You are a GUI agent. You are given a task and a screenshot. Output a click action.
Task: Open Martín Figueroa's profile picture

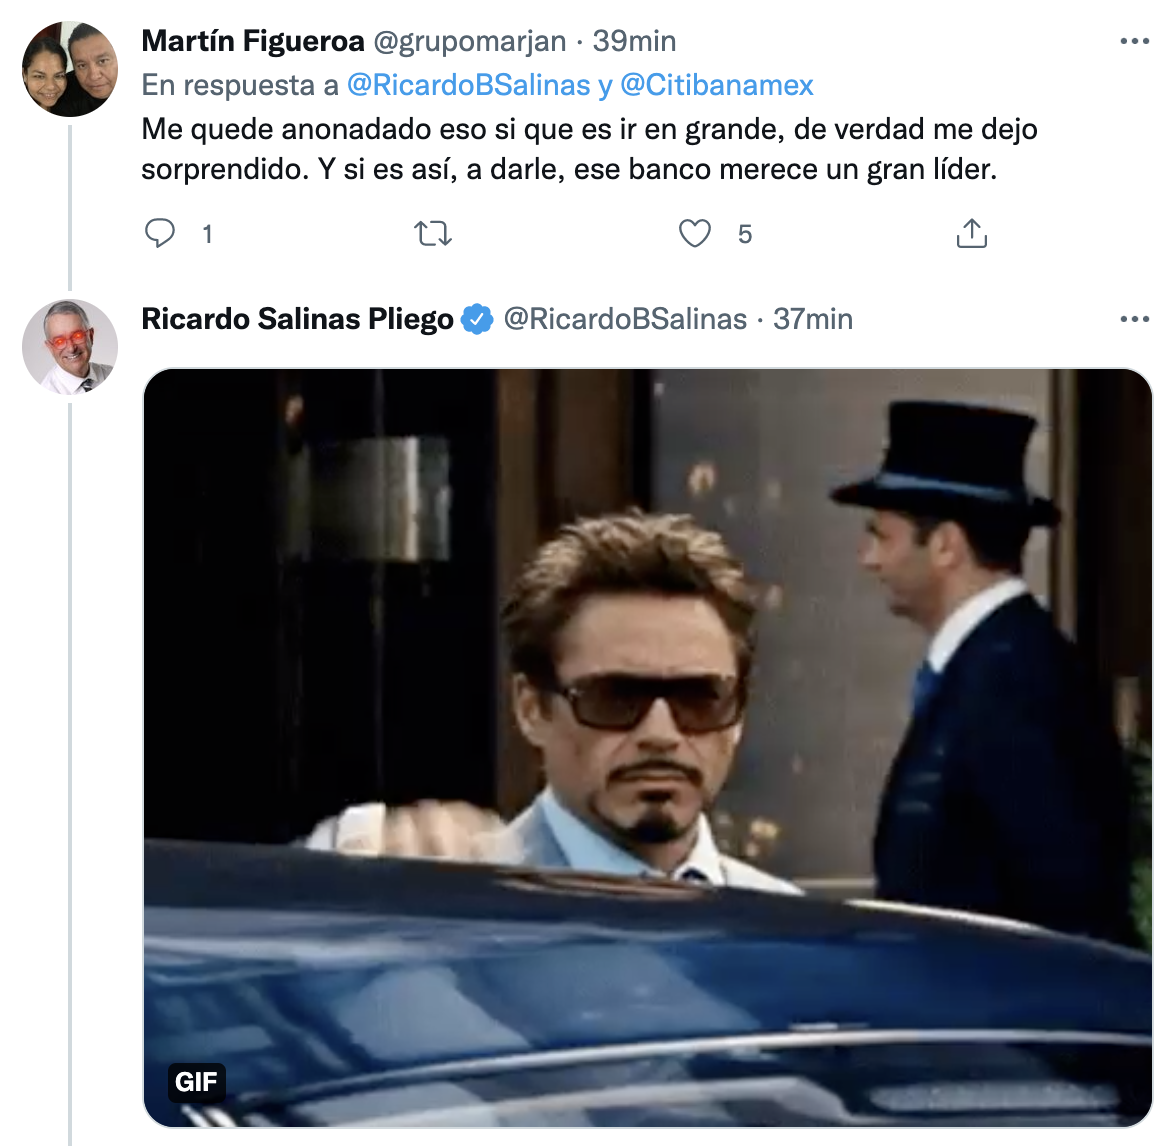click(70, 69)
